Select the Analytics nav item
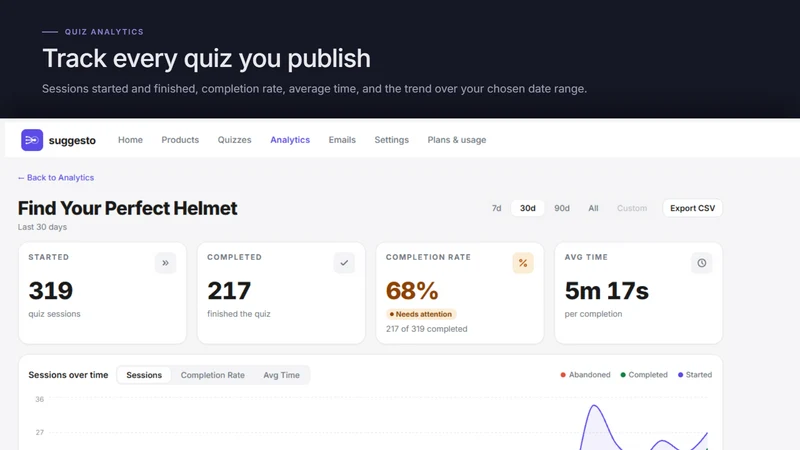 [x=290, y=140]
